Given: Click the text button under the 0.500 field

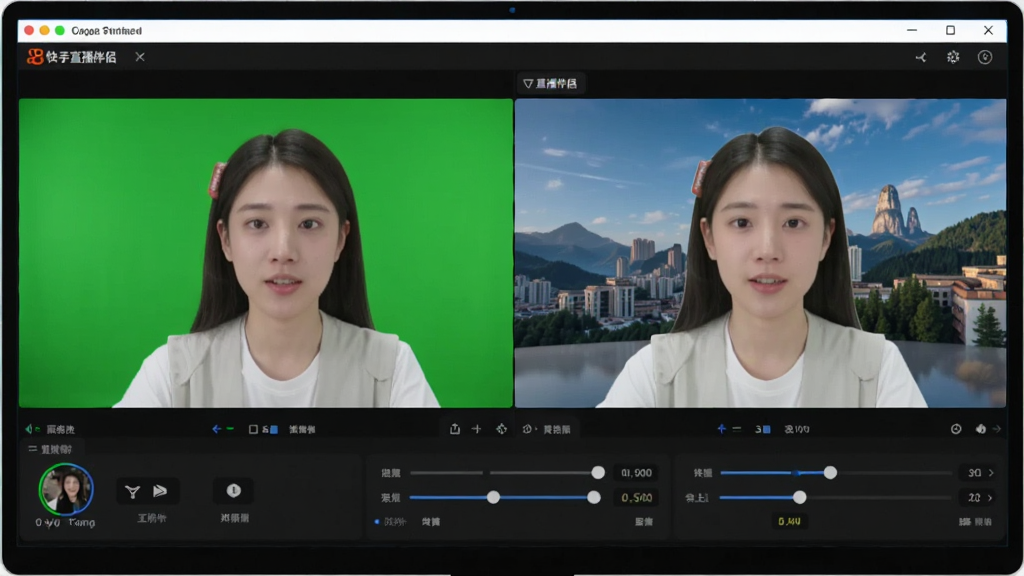Looking at the screenshot, I should [x=644, y=522].
